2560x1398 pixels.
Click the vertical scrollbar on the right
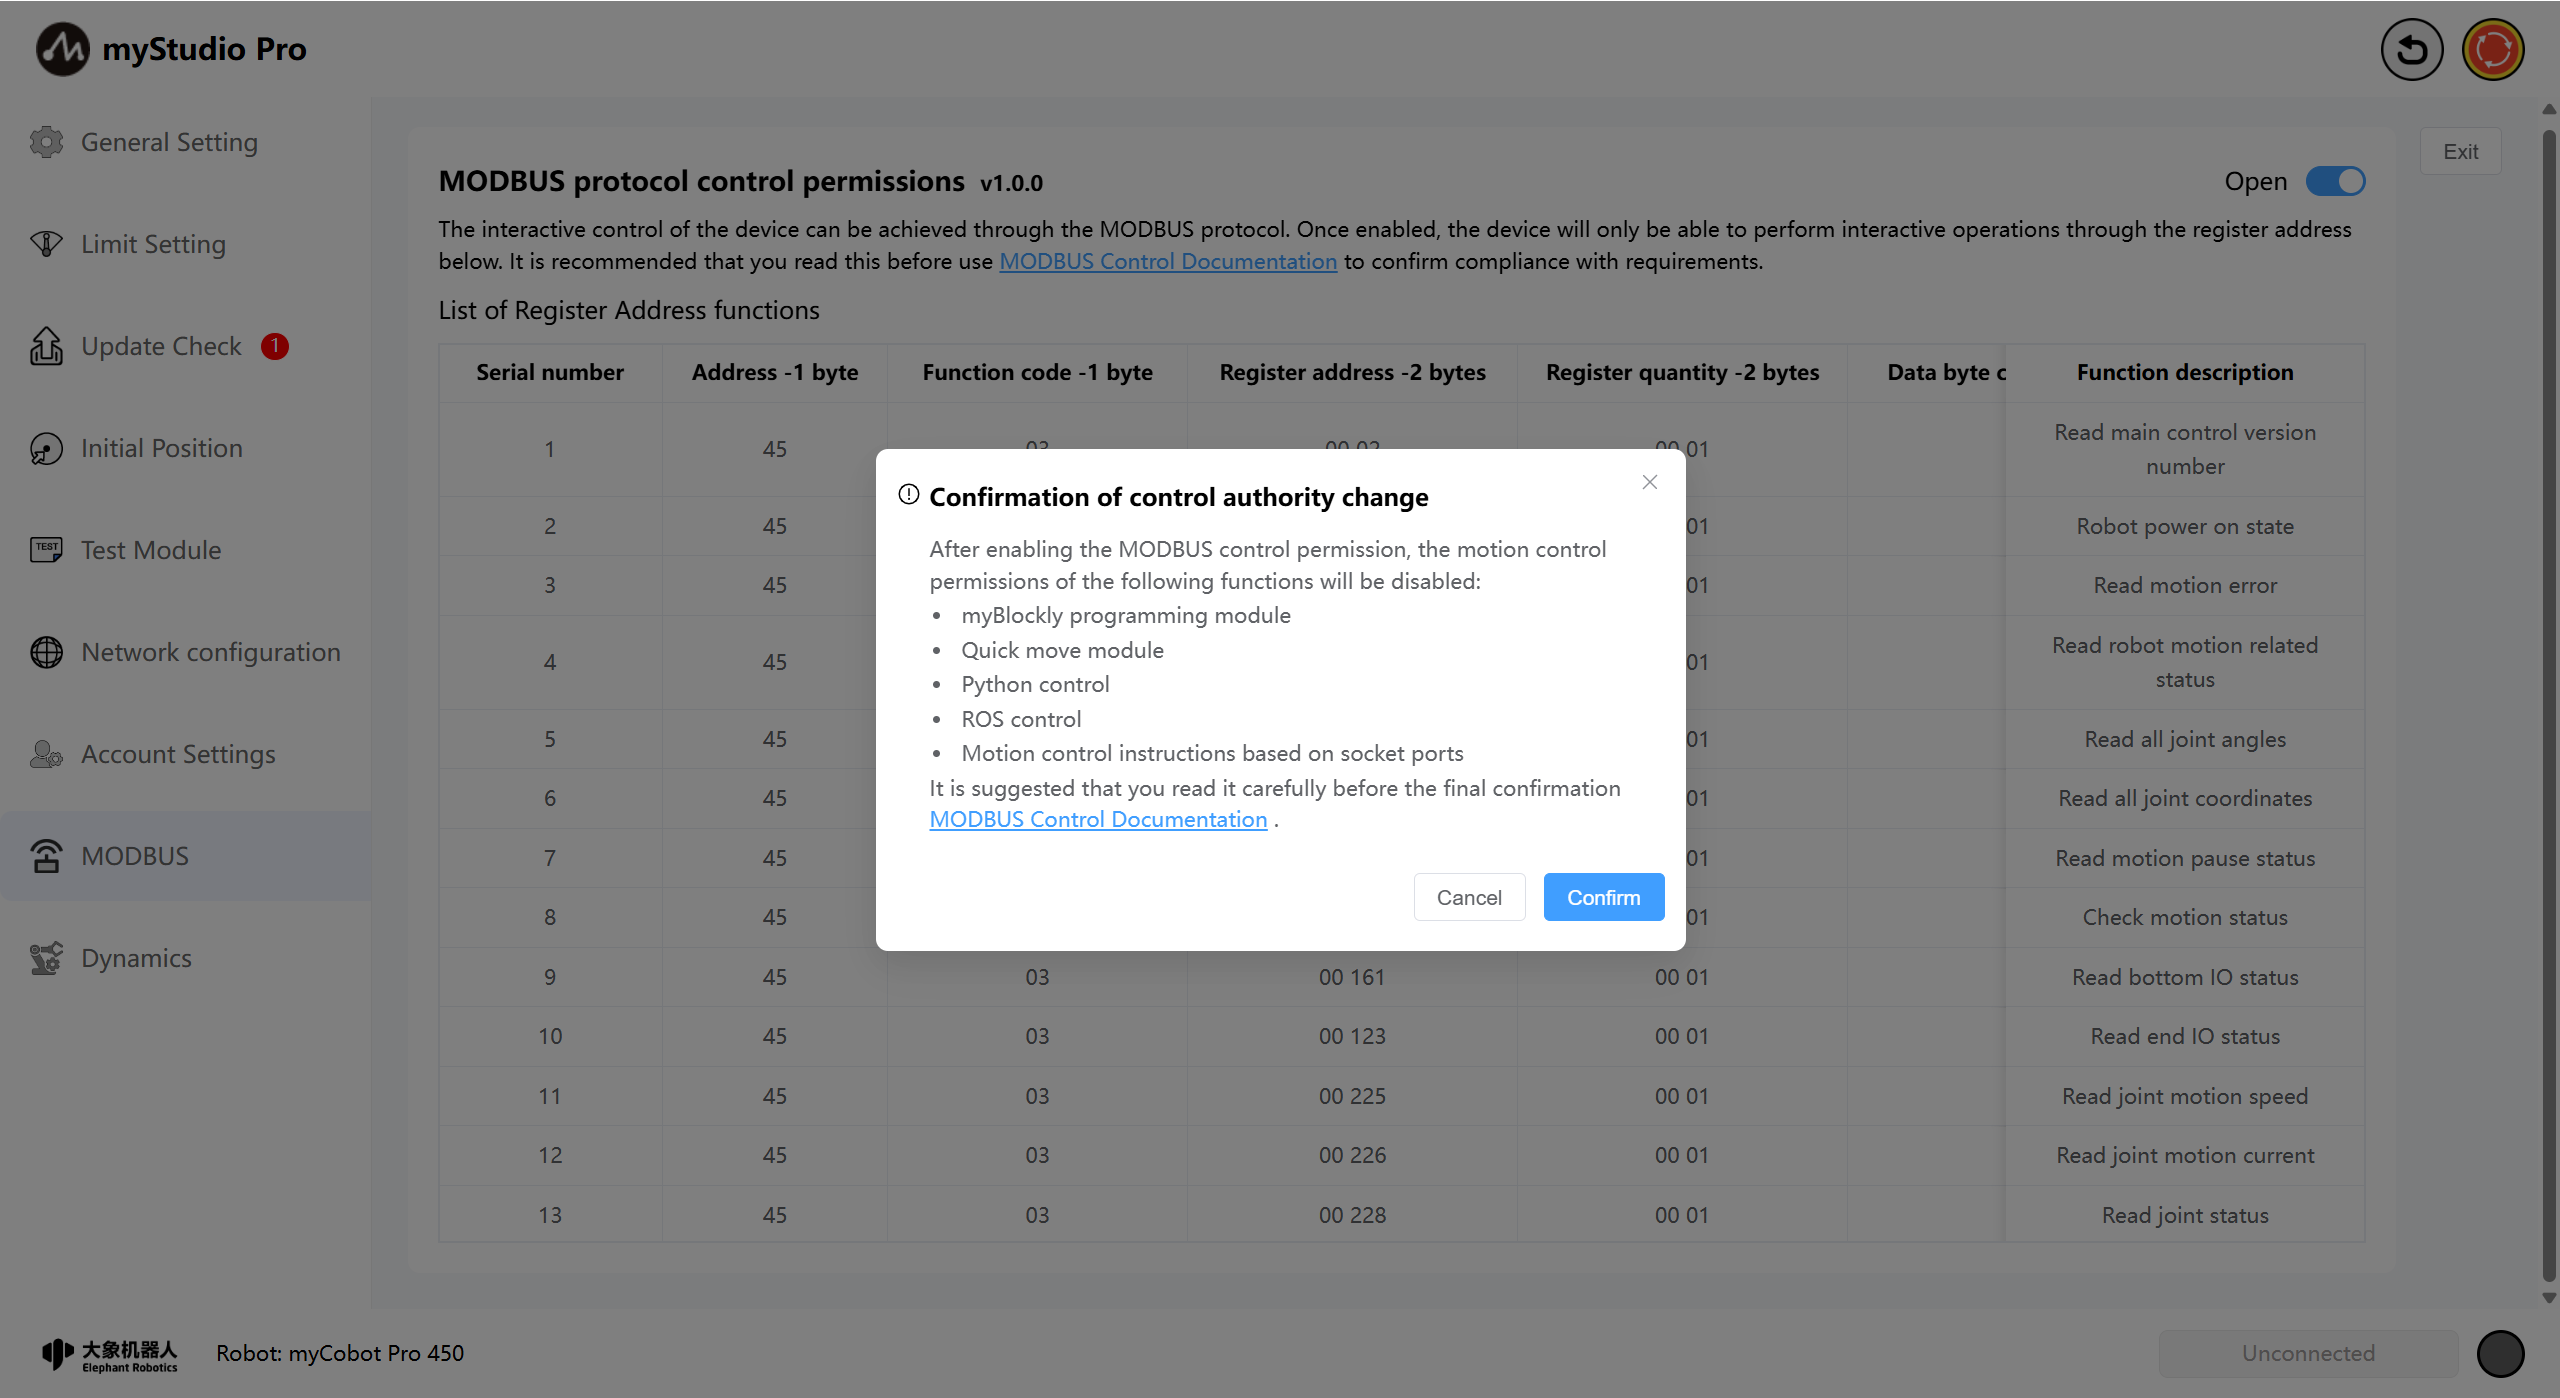2549,700
